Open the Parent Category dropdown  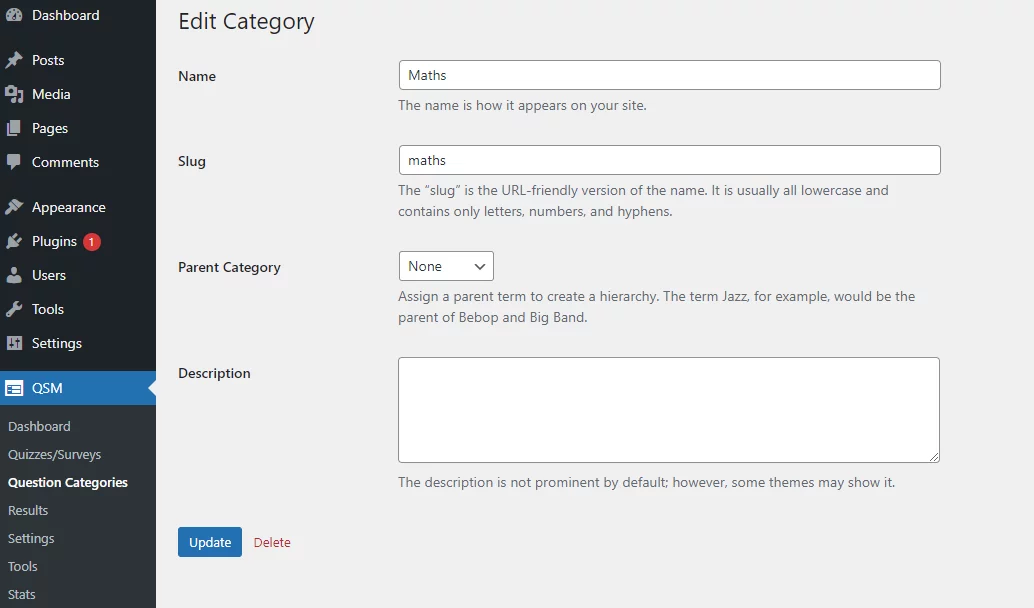[446, 266]
